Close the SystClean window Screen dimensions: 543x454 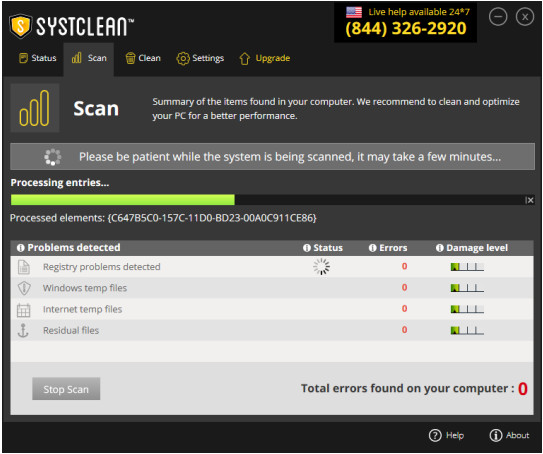pyautogui.click(x=525, y=17)
